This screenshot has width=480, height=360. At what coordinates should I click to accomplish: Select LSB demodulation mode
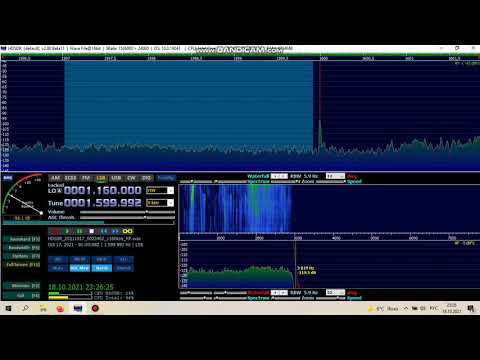[101, 178]
